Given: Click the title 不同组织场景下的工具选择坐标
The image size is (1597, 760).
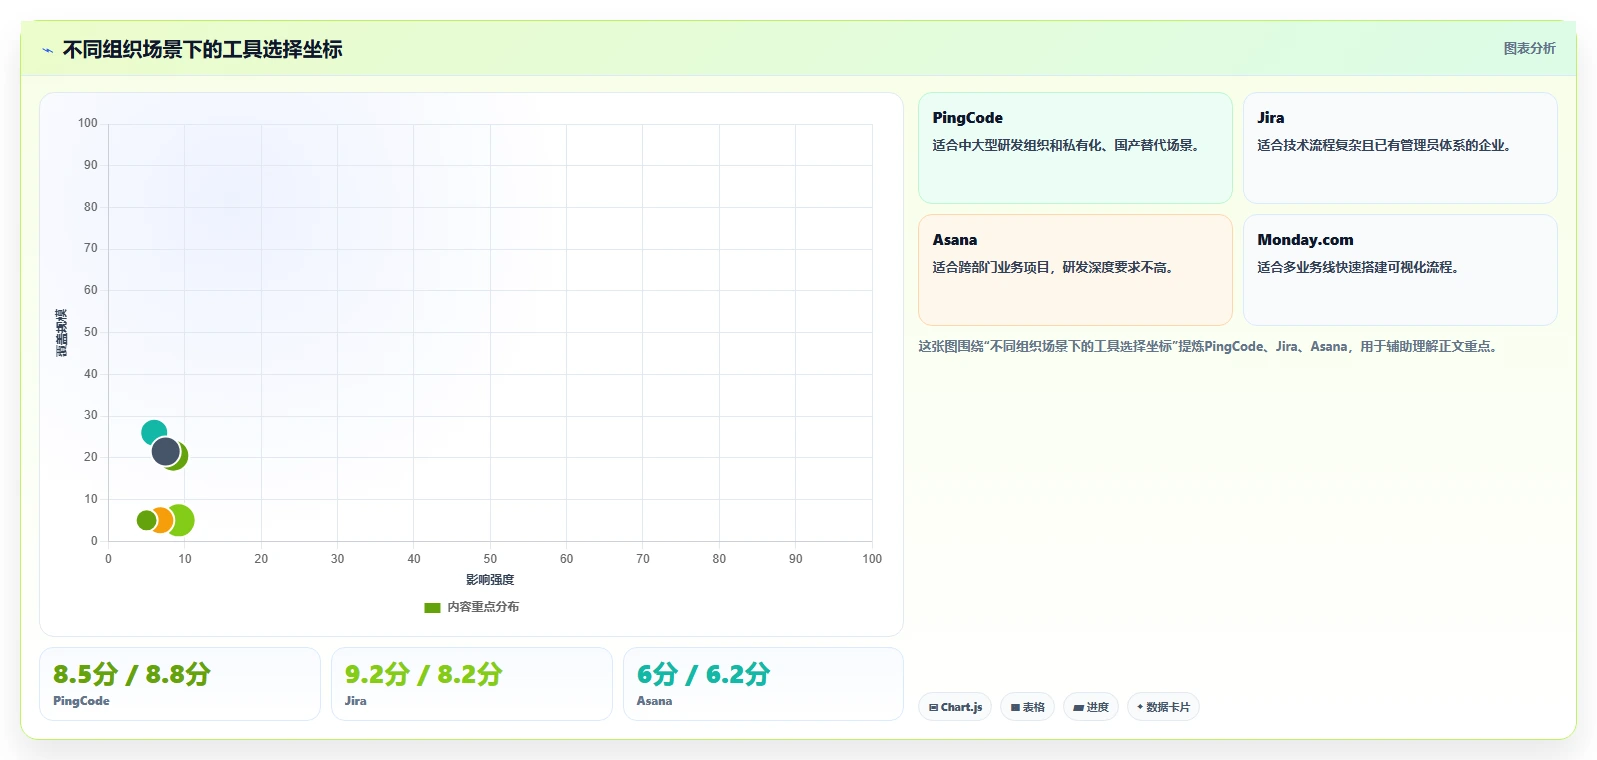Looking at the screenshot, I should click(203, 49).
